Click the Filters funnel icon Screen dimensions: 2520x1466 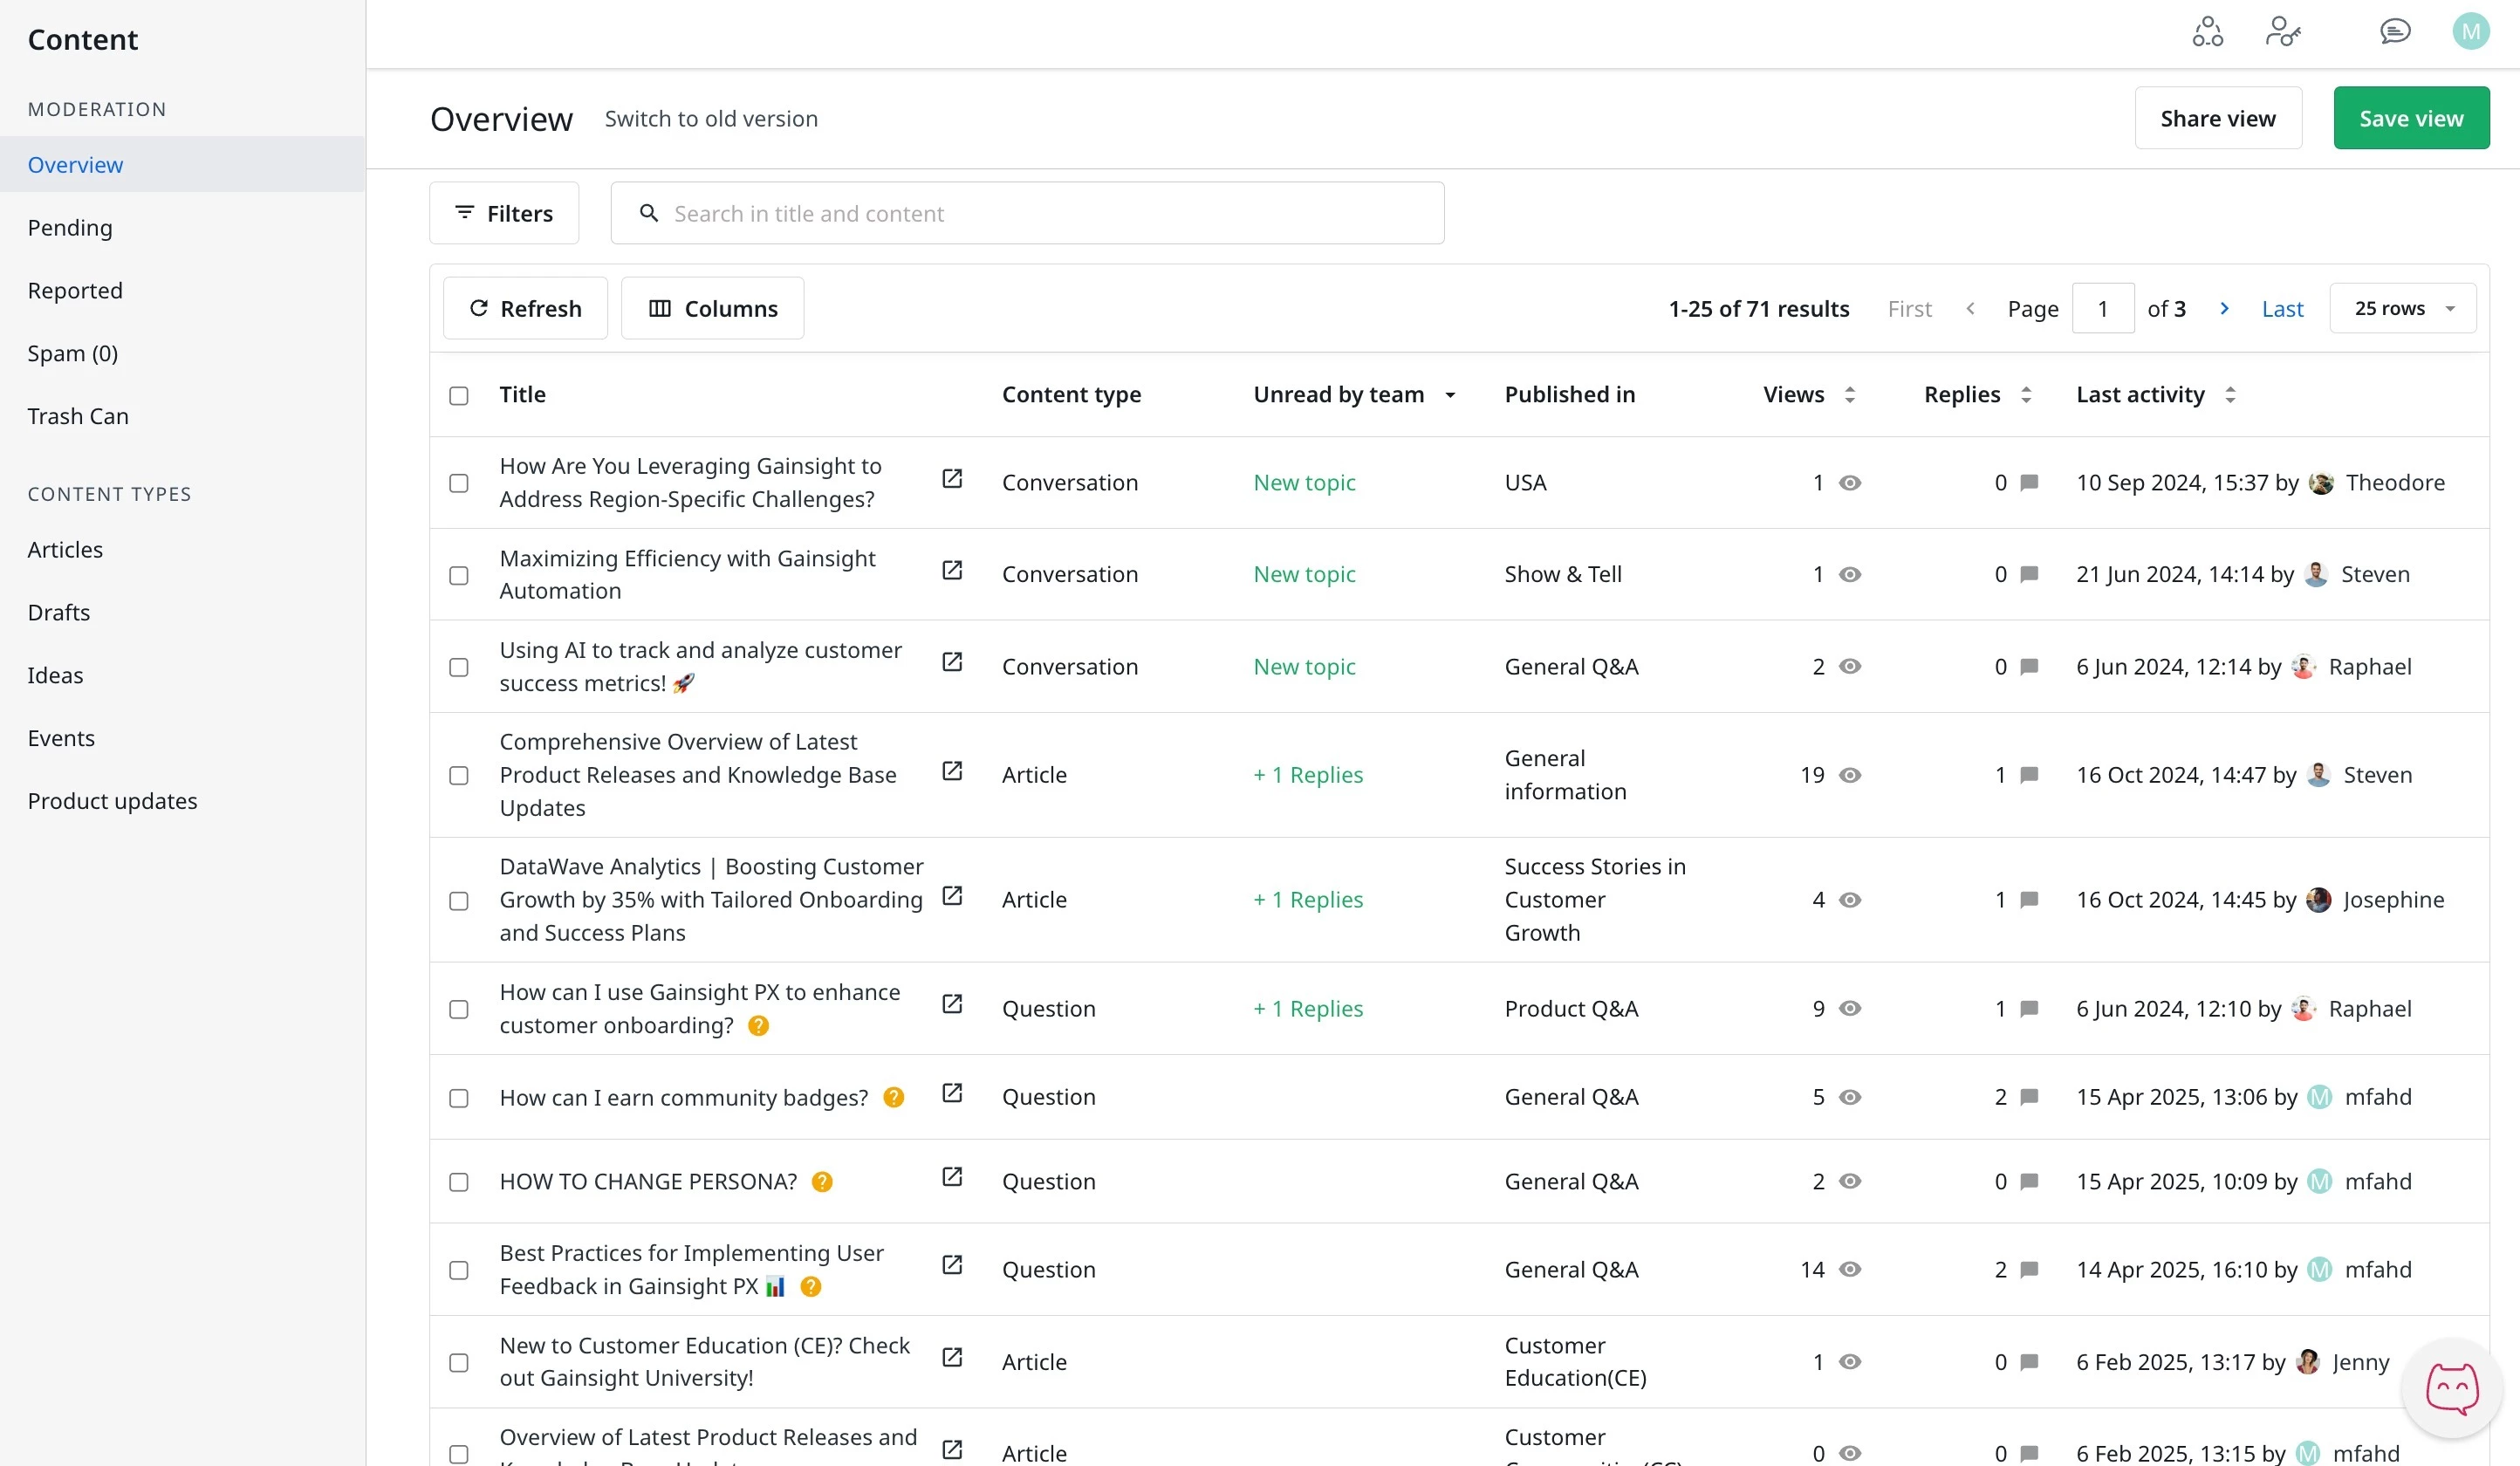pos(464,212)
